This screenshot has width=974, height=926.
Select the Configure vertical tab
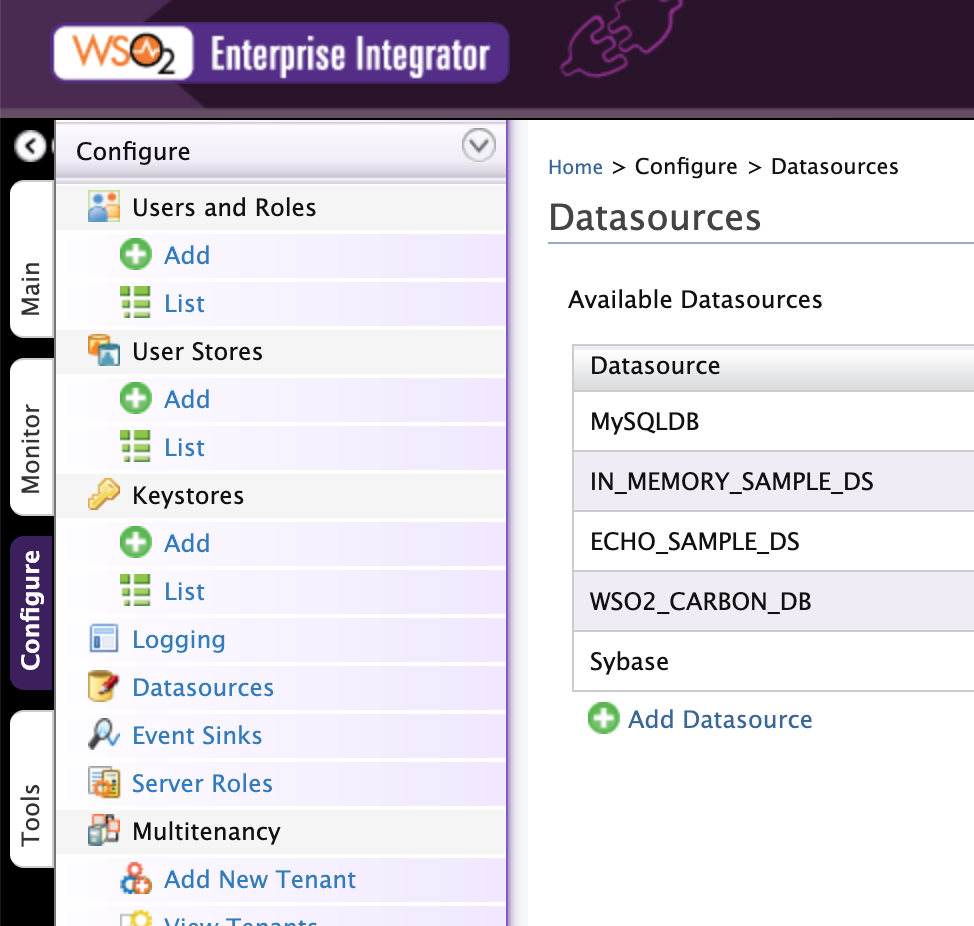click(x=31, y=612)
